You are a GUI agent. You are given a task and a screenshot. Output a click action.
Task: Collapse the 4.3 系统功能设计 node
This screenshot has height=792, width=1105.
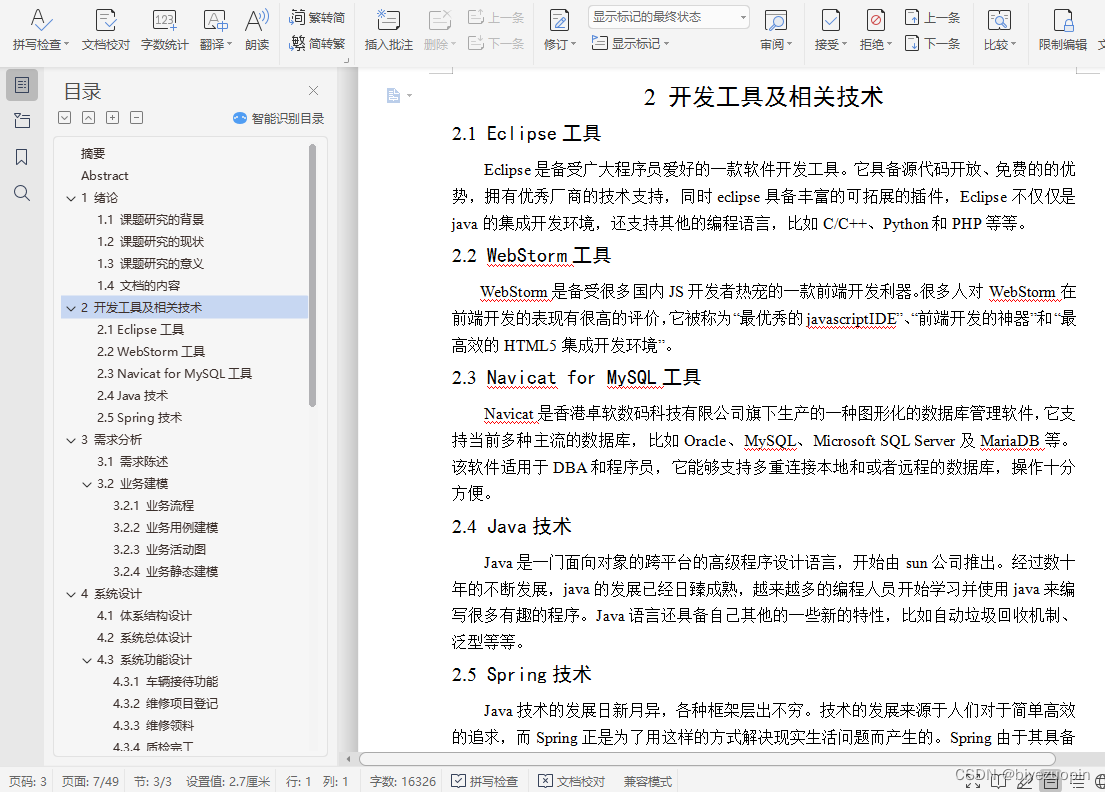click(87, 660)
